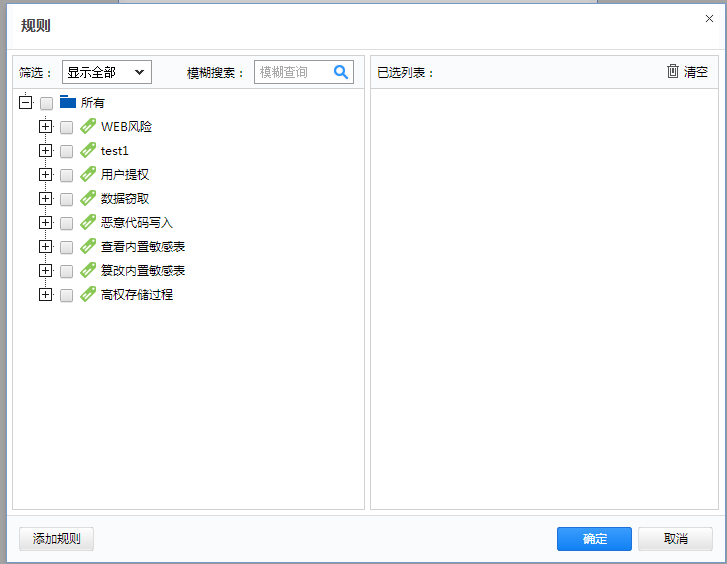727x564 pixels.
Task: Open the 显示全部 filter dropdown
Action: pos(106,72)
